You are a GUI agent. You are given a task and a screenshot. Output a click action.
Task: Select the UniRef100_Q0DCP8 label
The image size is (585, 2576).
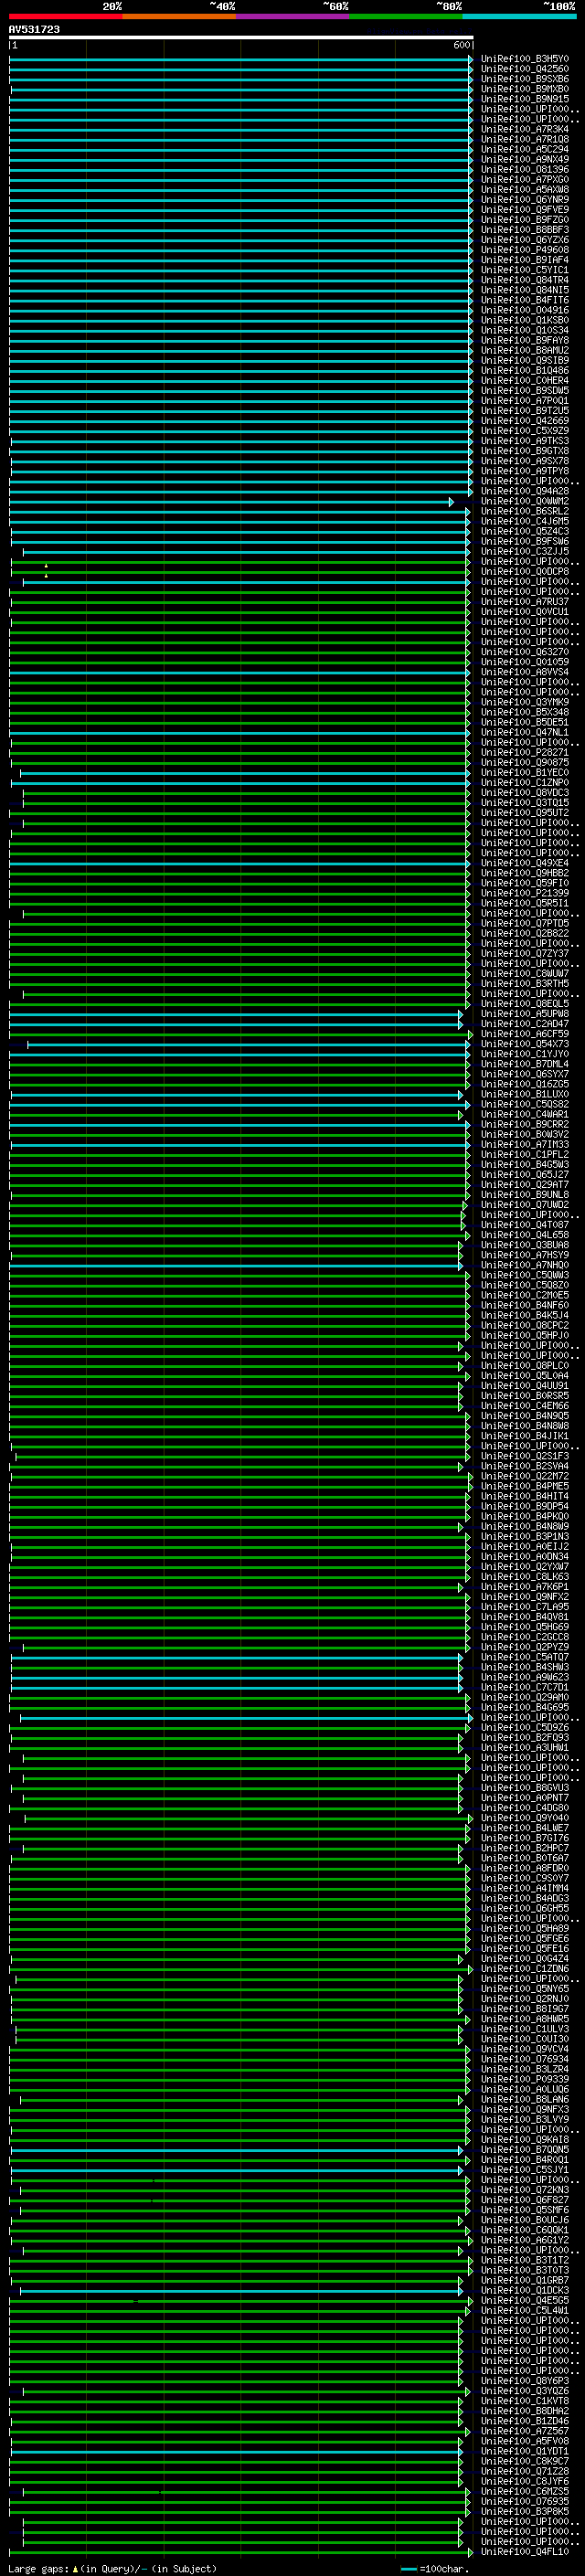[525, 571]
